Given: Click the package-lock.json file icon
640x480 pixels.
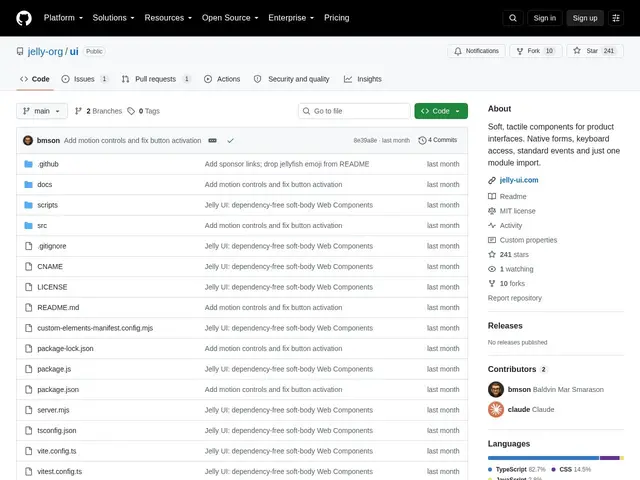Looking at the screenshot, I should point(28,349).
